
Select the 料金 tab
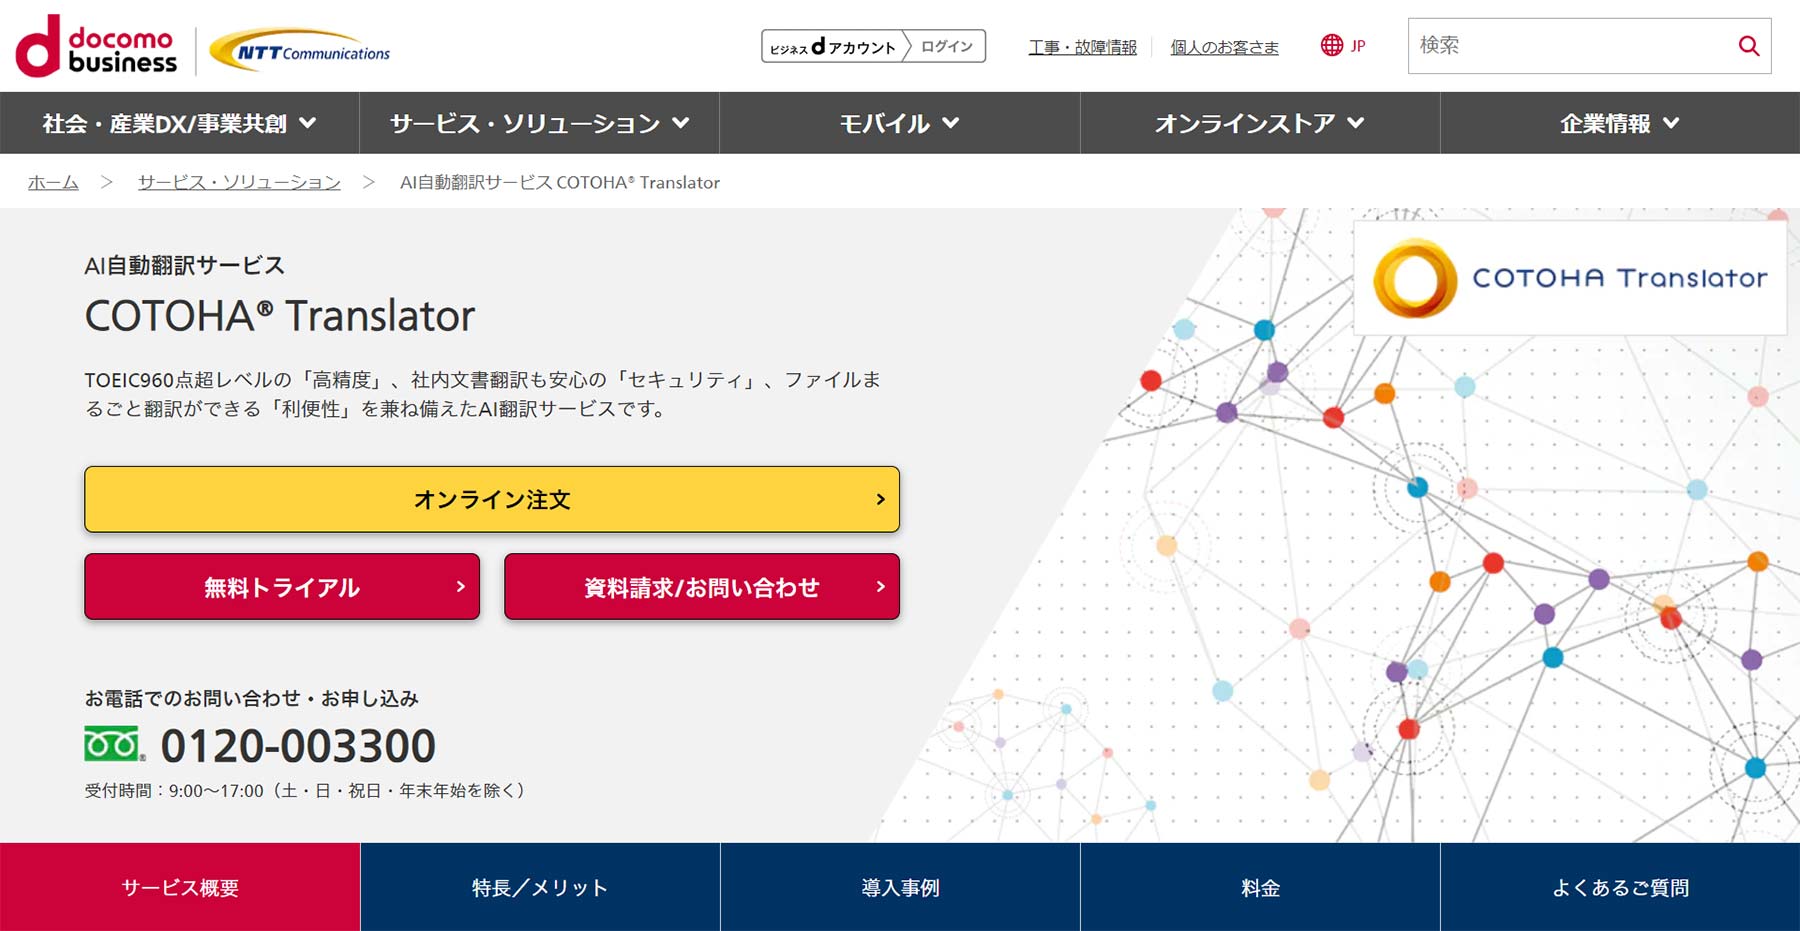(1260, 887)
